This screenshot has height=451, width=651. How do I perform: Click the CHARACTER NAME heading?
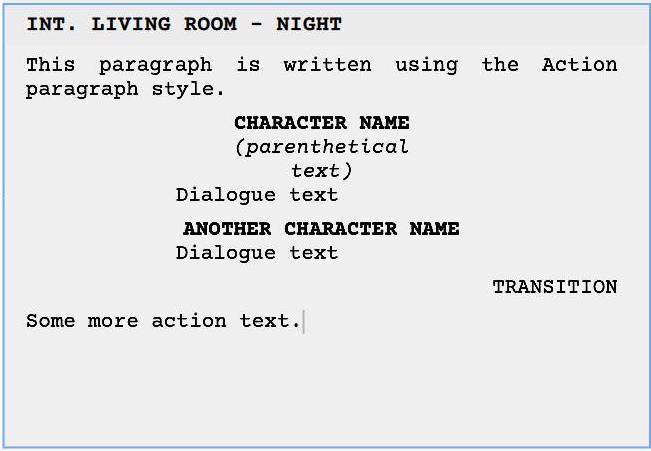(x=322, y=123)
